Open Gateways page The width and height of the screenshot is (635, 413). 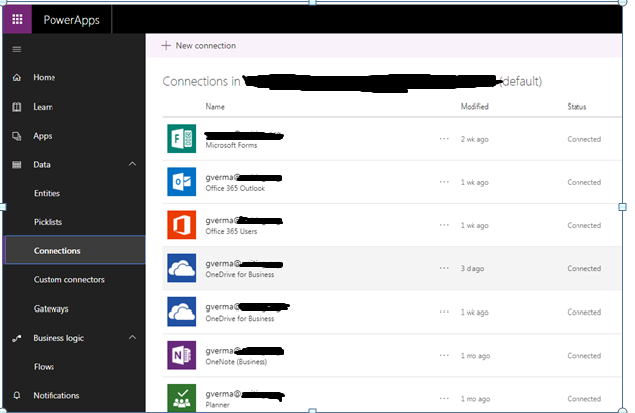pyautogui.click(x=51, y=309)
